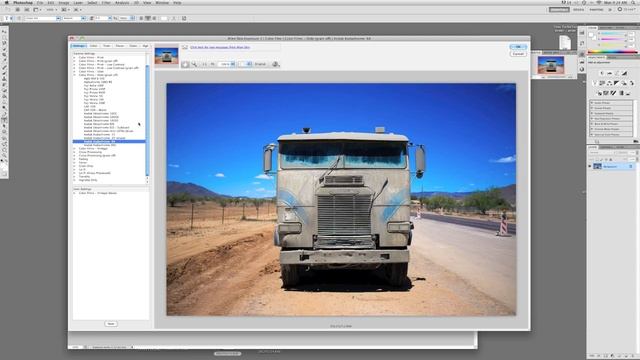
Task: Hide the Background layer eye icon
Action: (590, 166)
